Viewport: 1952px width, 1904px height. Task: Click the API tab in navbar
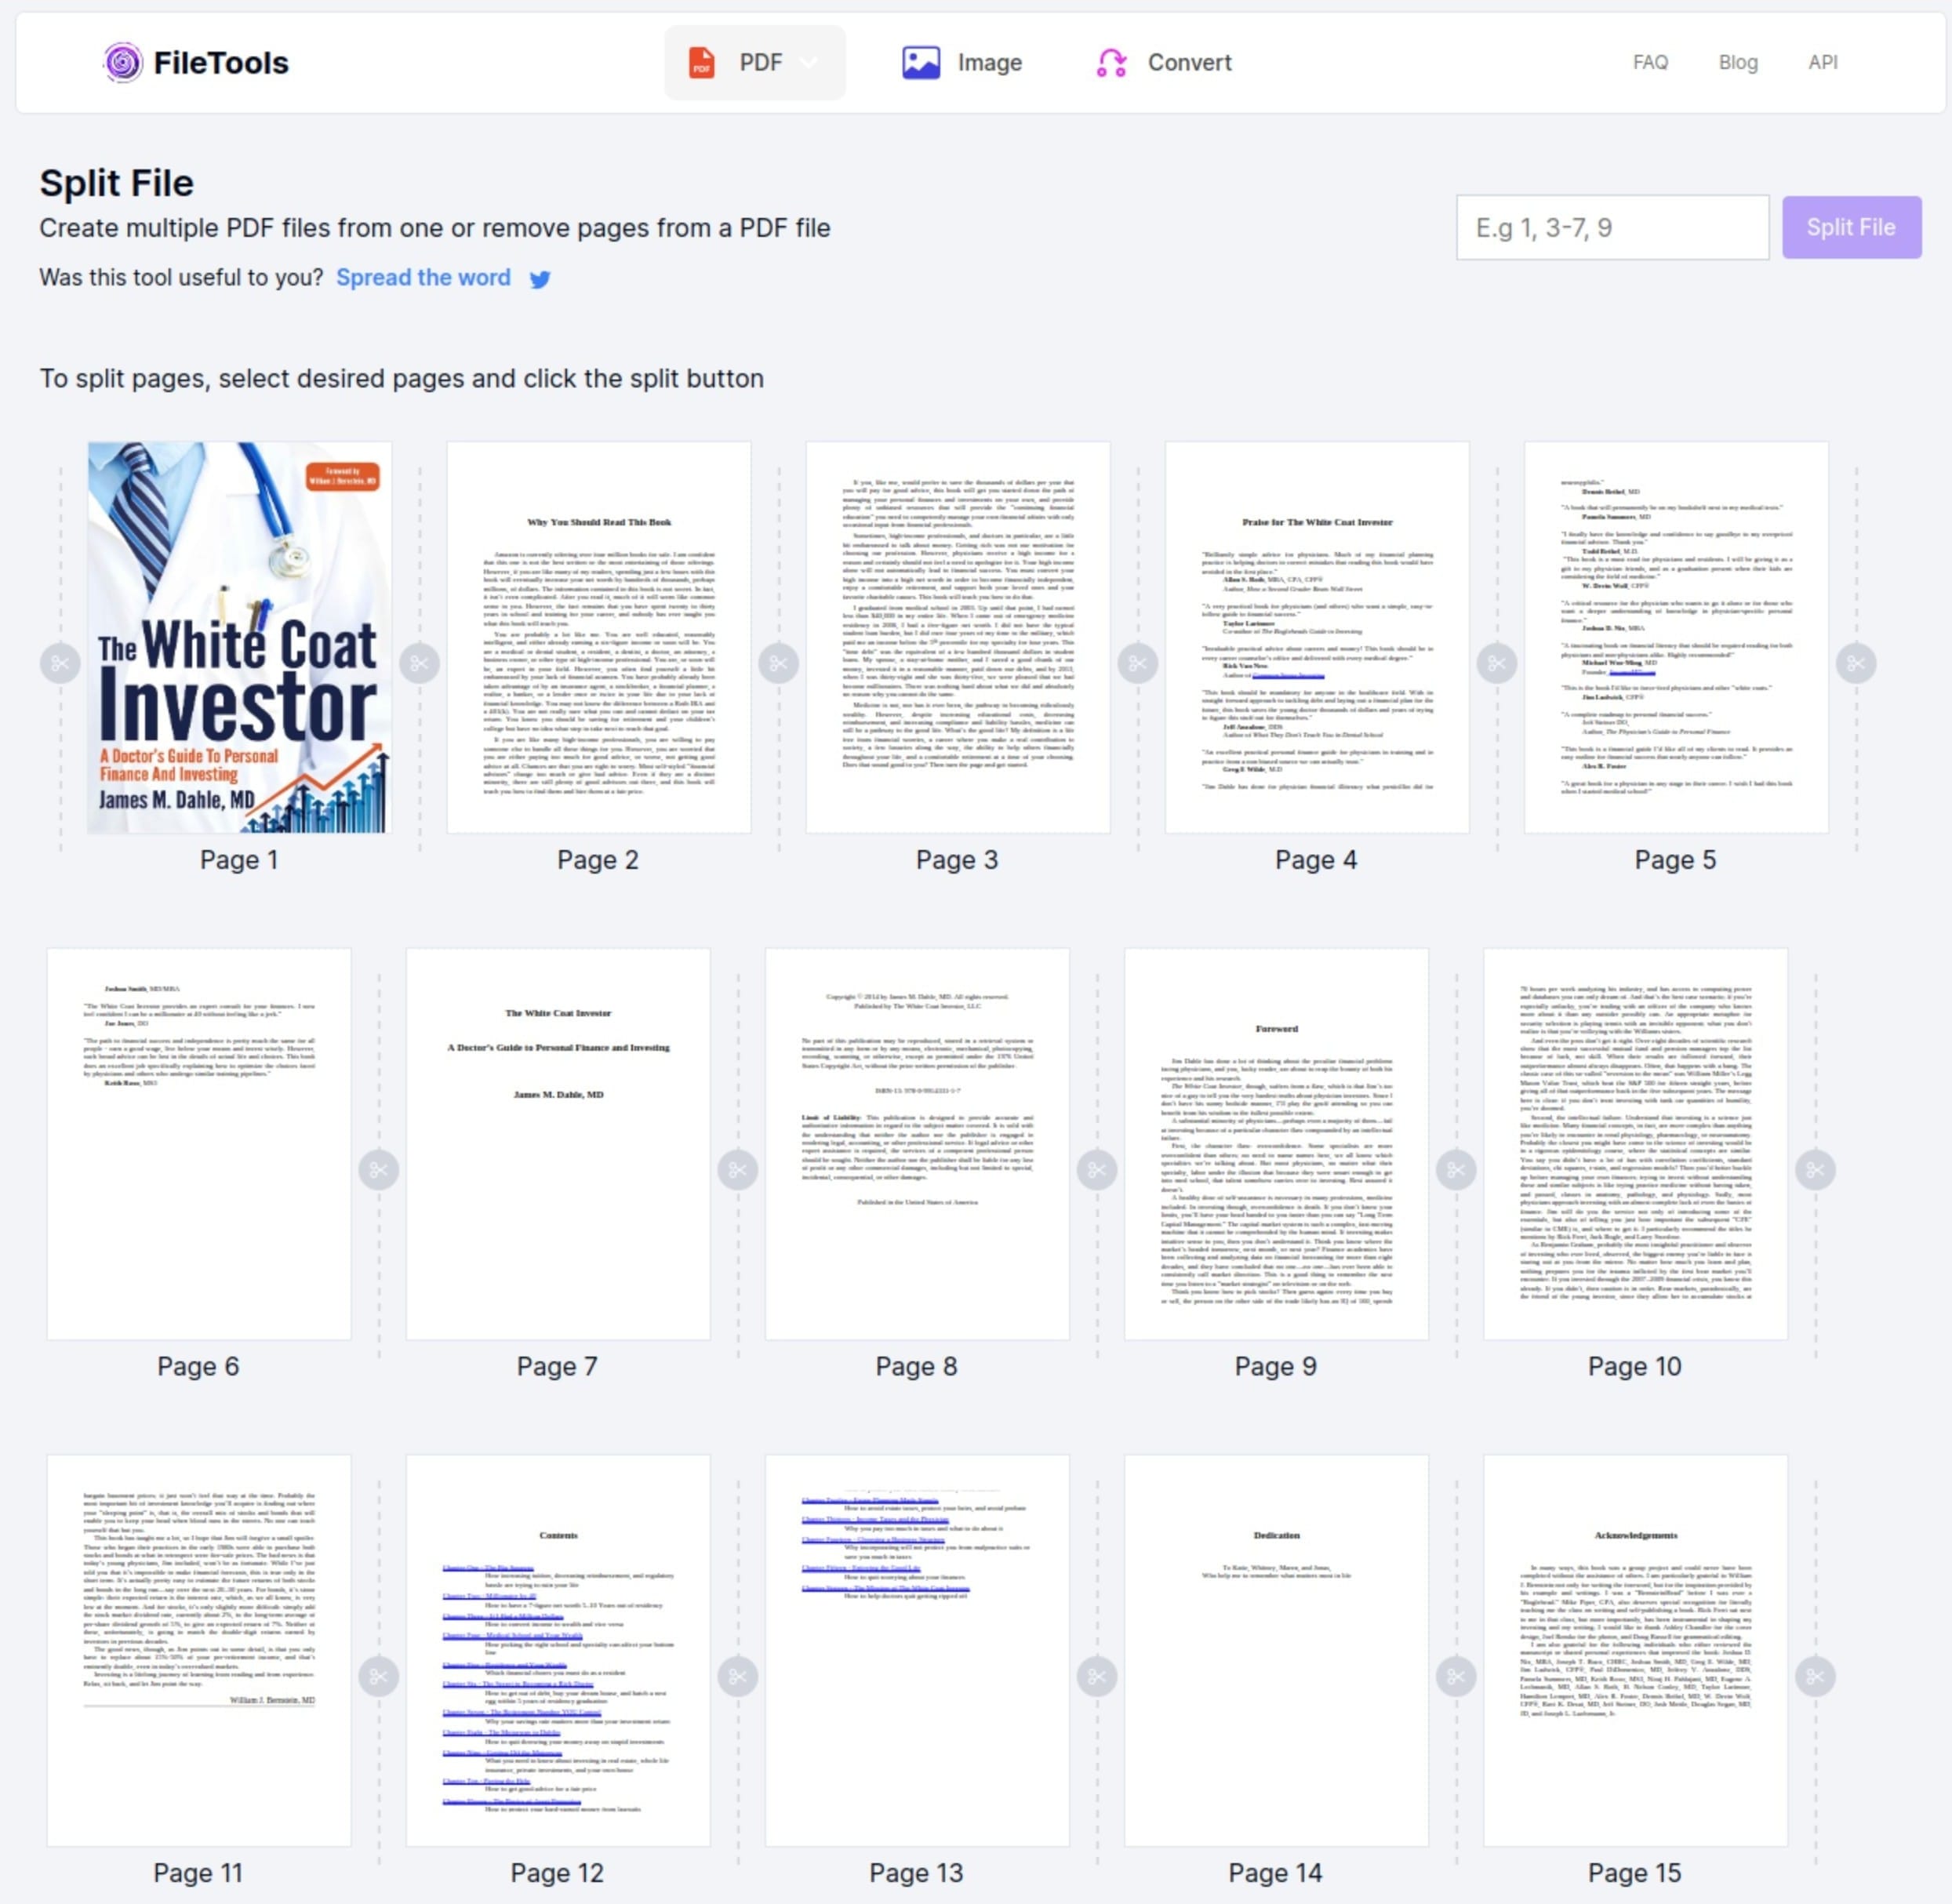tap(1821, 61)
